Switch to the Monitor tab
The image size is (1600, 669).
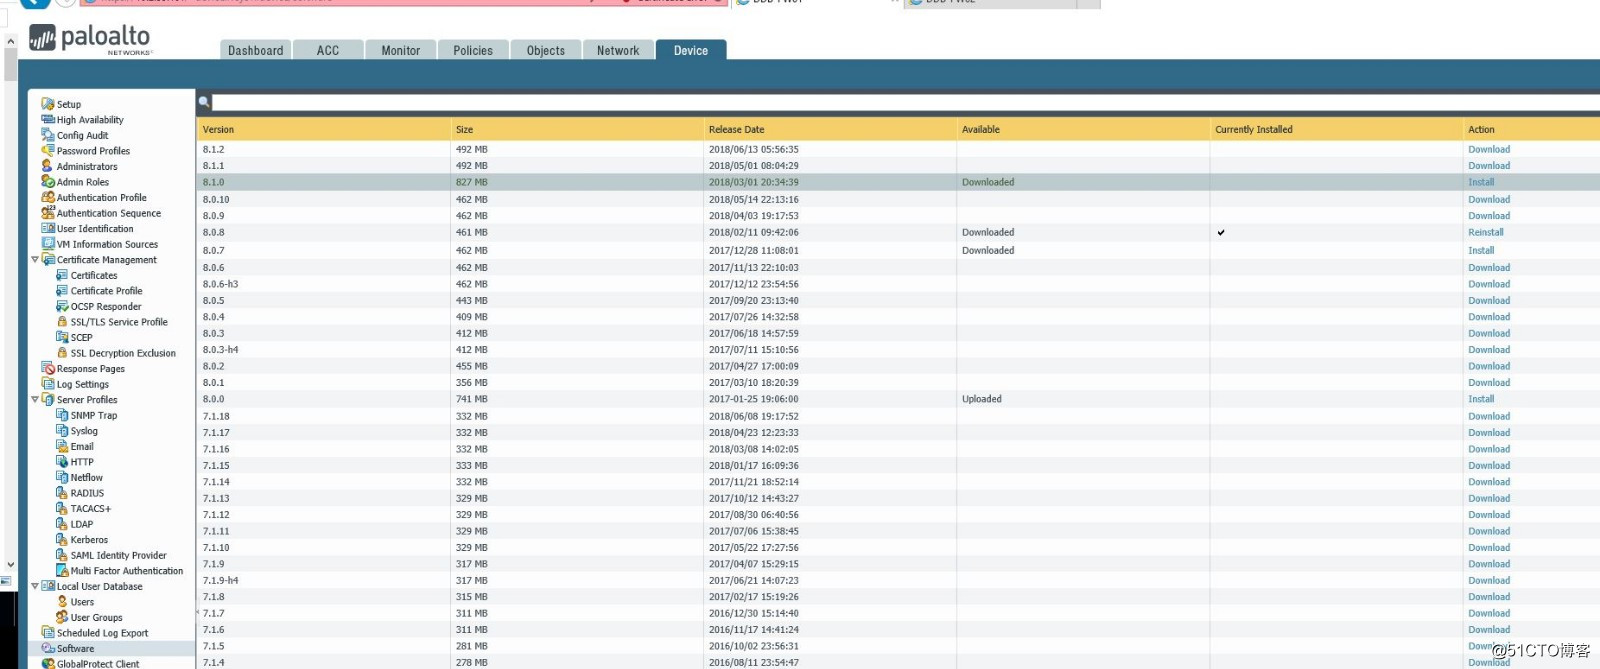pos(400,50)
